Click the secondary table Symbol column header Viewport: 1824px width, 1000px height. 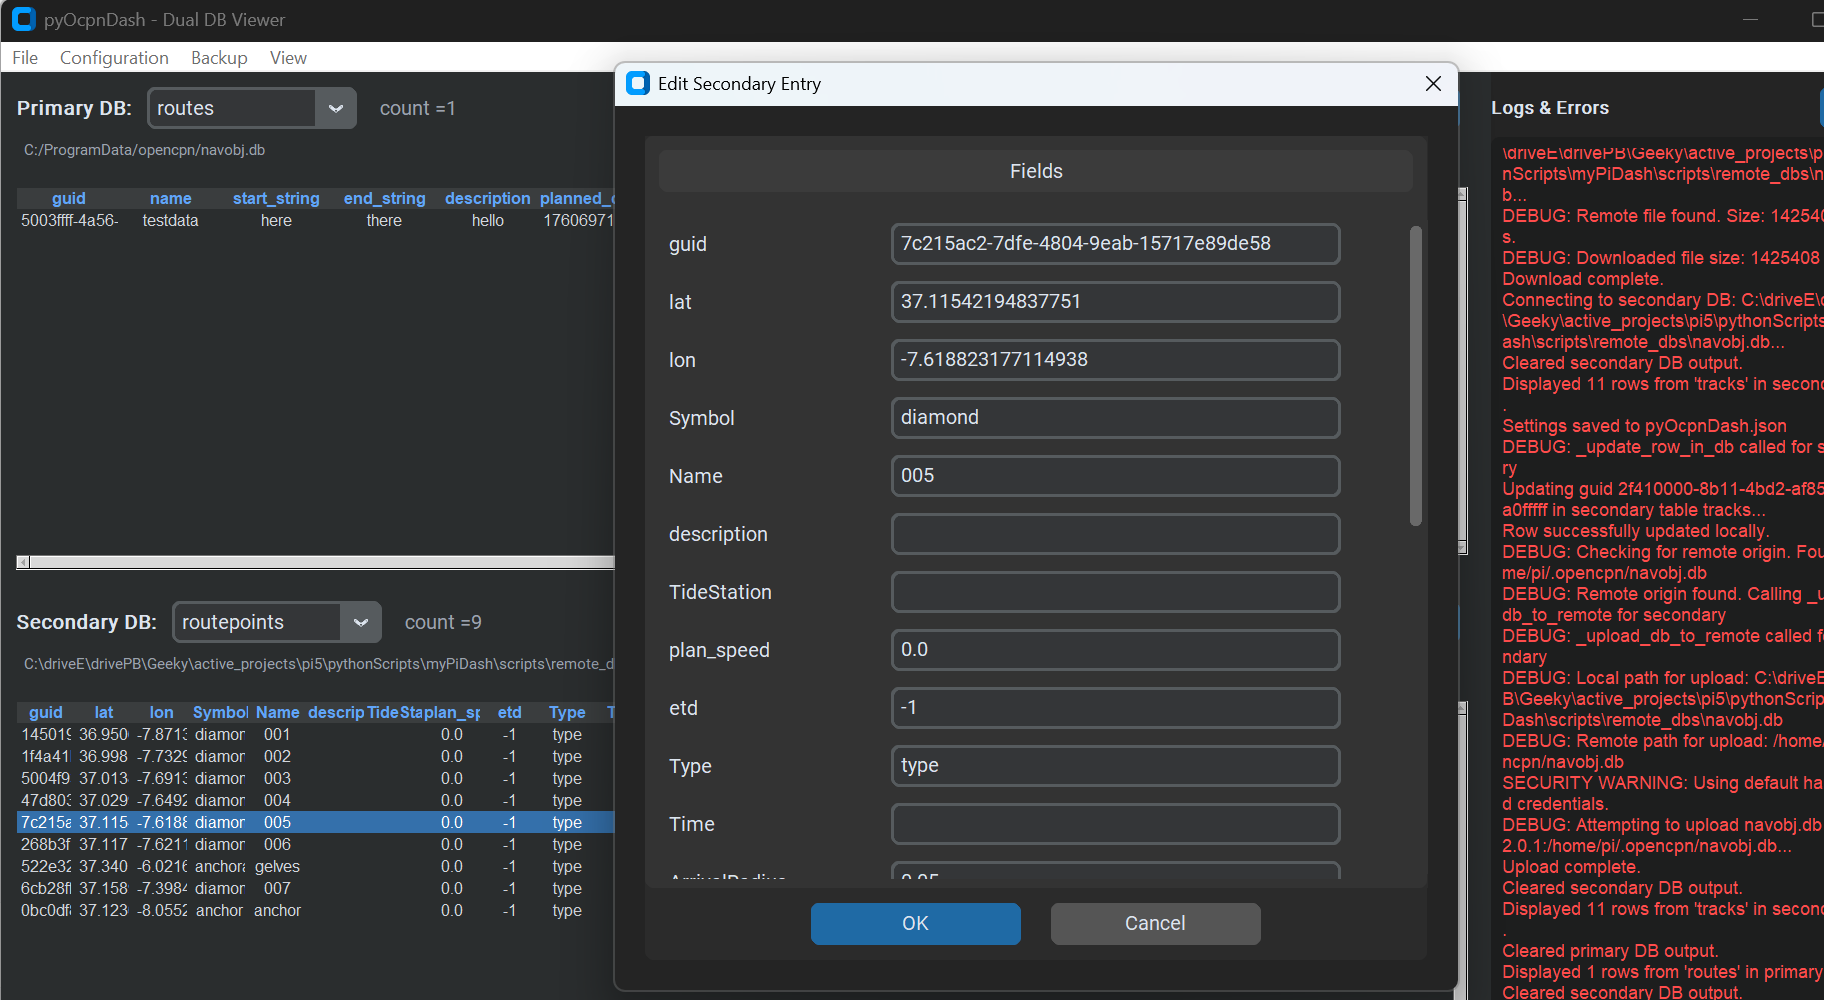220,712
